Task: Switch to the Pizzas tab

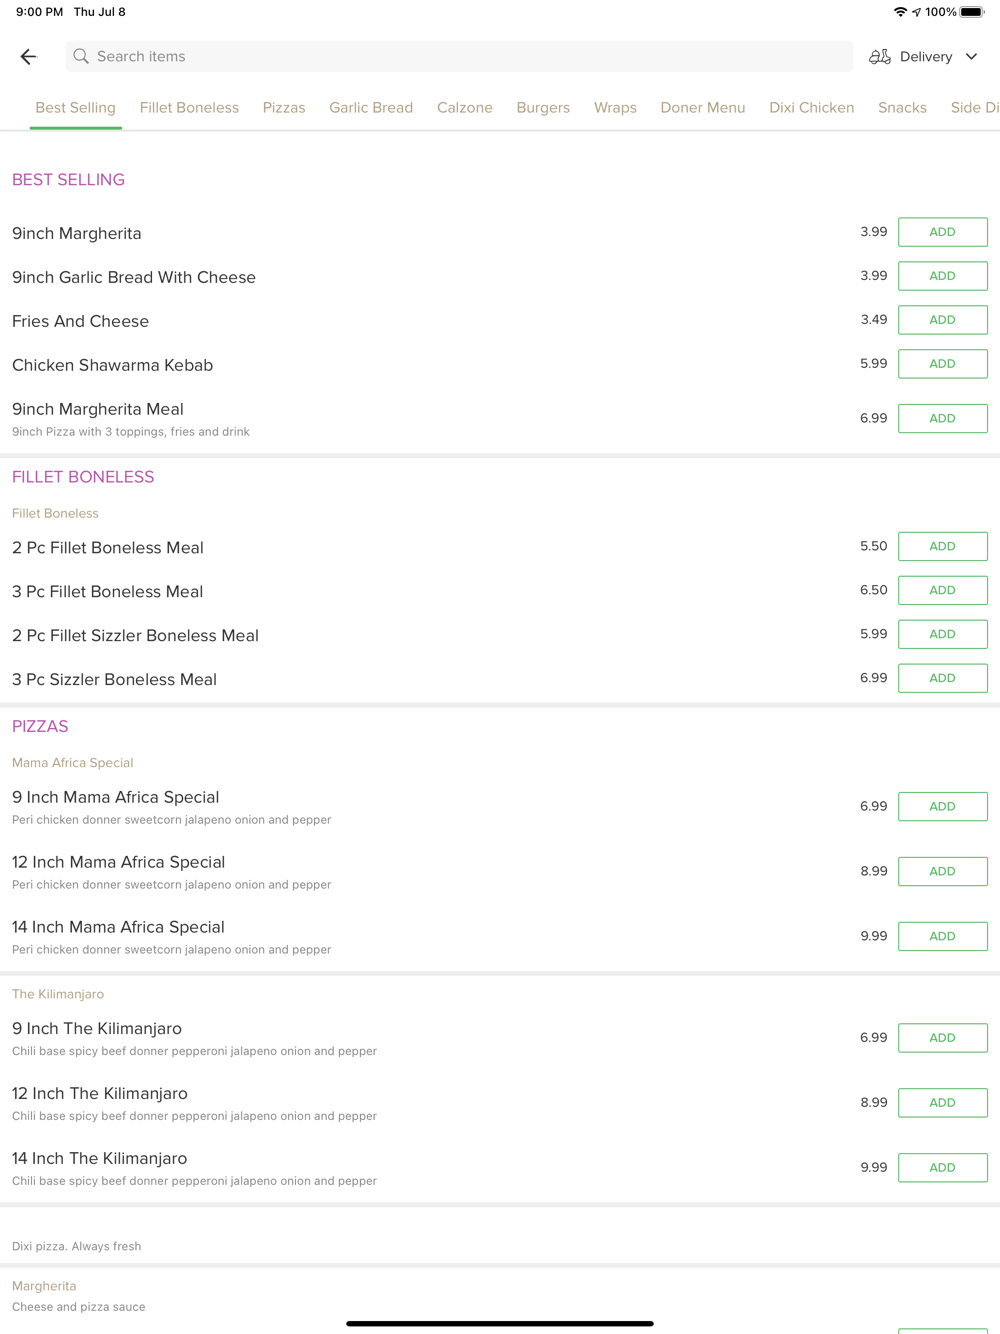Action: click(x=284, y=108)
